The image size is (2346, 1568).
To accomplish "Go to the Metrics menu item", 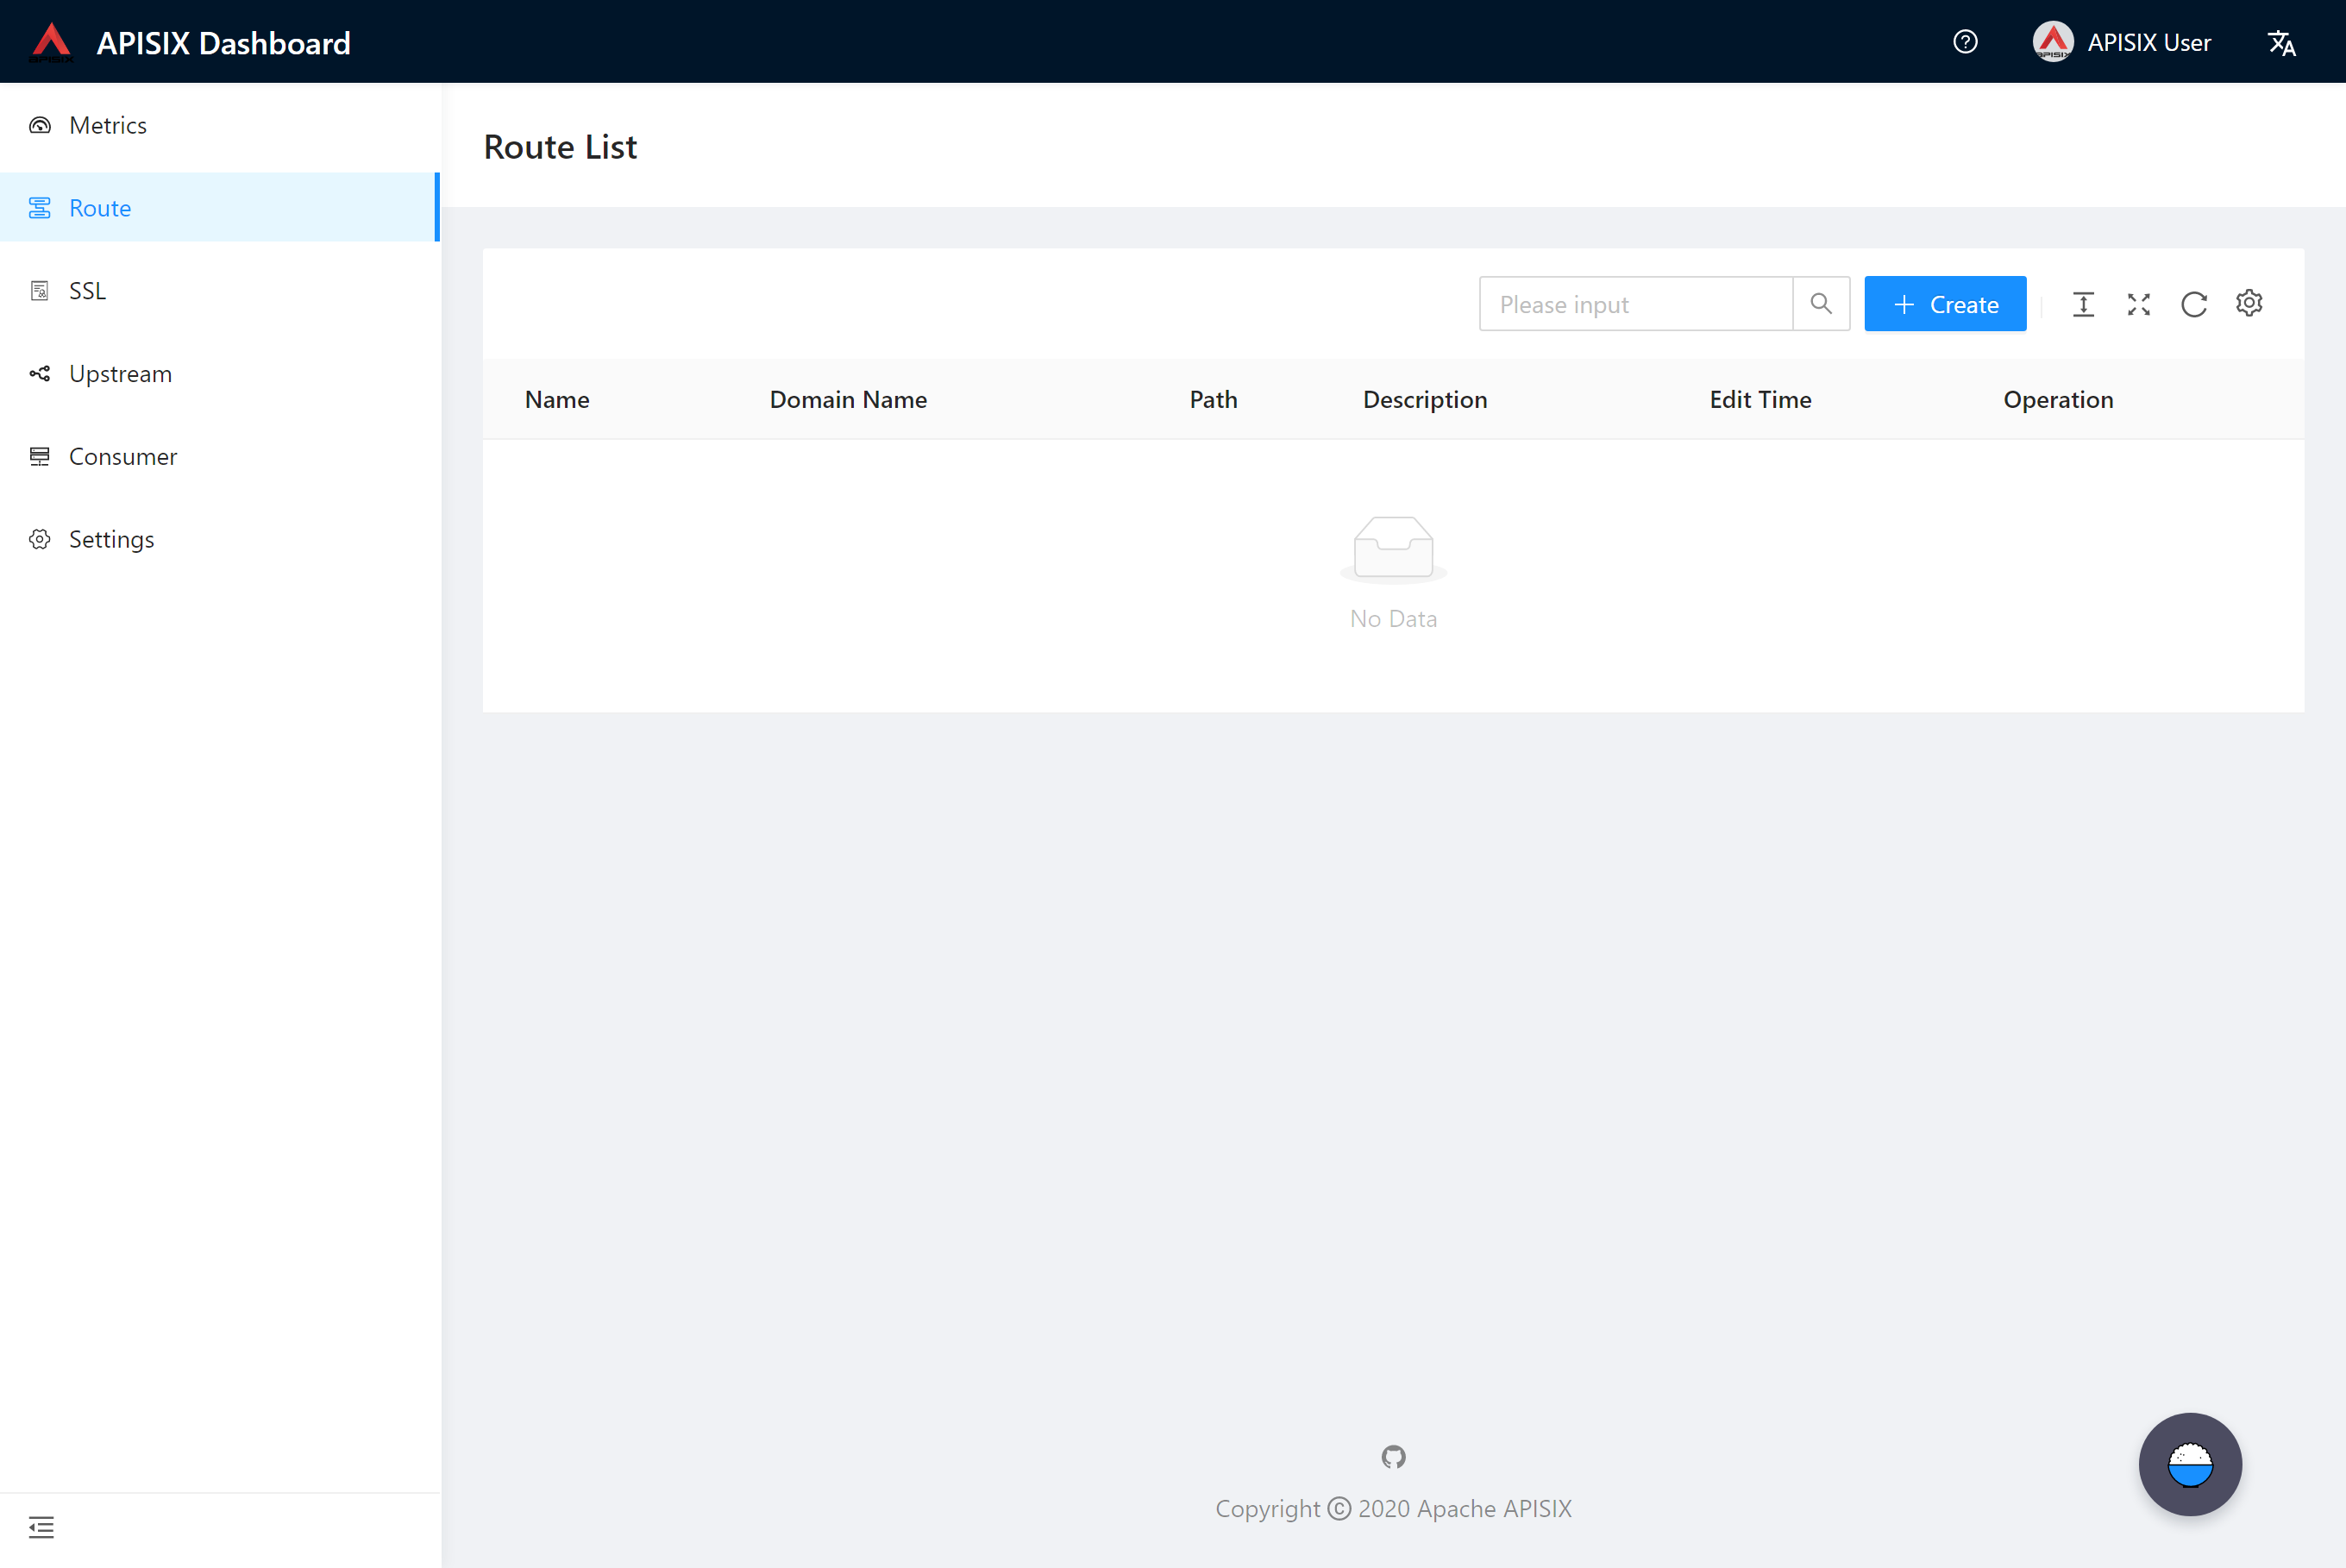I will click(x=108, y=125).
